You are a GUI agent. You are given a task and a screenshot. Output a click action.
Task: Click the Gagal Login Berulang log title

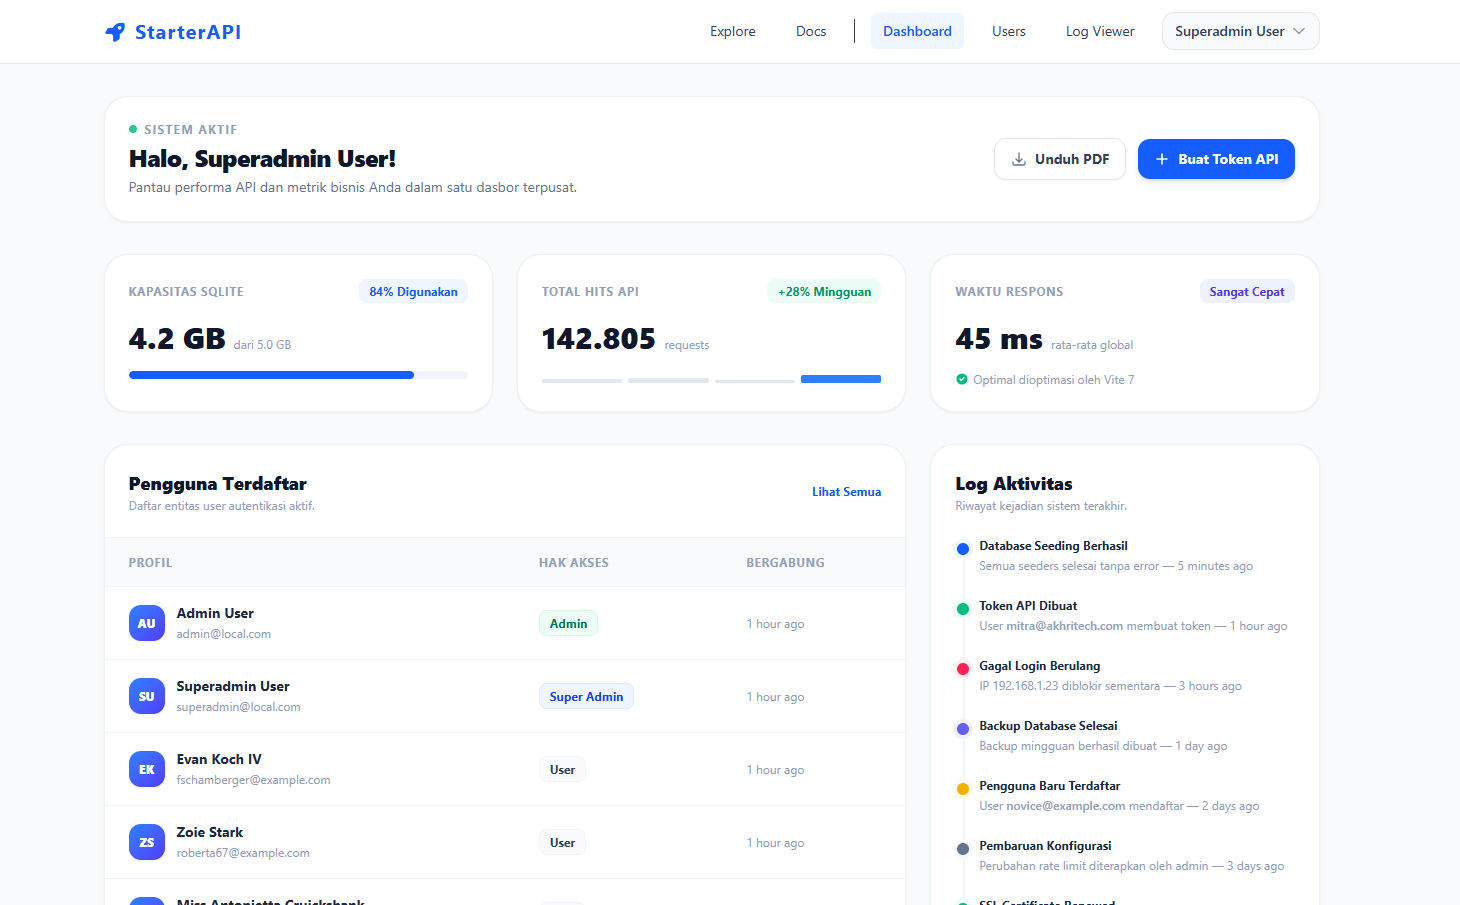(1039, 666)
